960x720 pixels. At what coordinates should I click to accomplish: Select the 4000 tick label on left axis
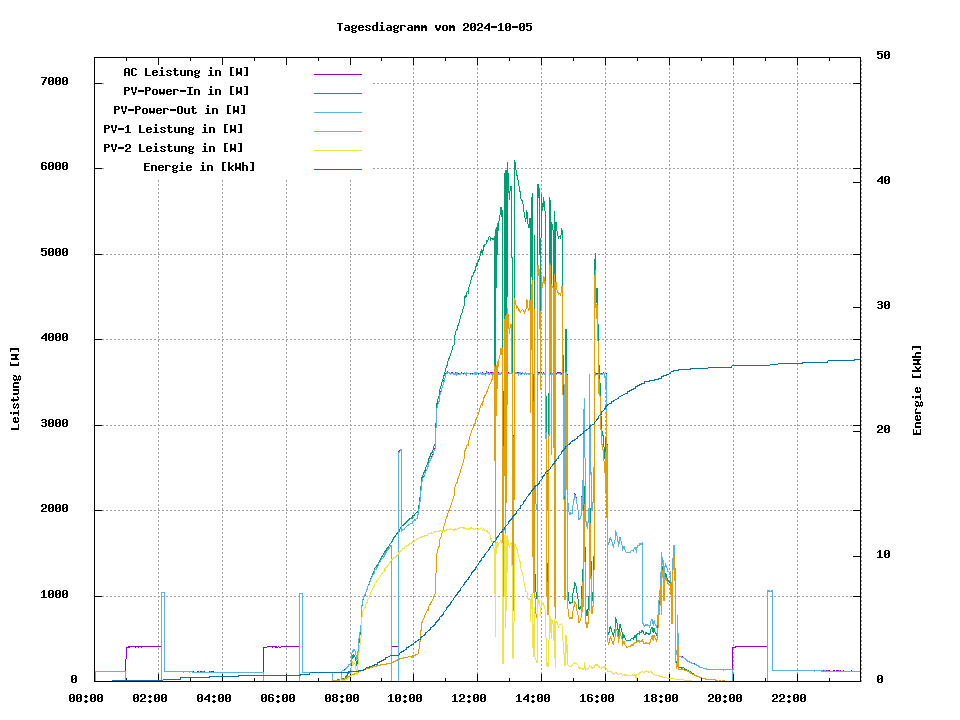[54, 339]
